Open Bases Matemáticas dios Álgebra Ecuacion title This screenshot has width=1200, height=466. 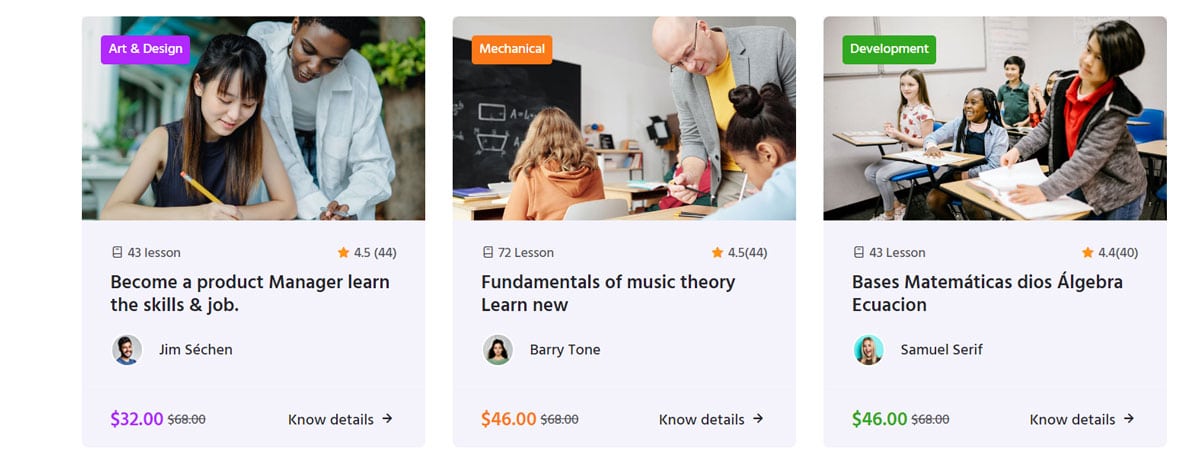tap(987, 293)
